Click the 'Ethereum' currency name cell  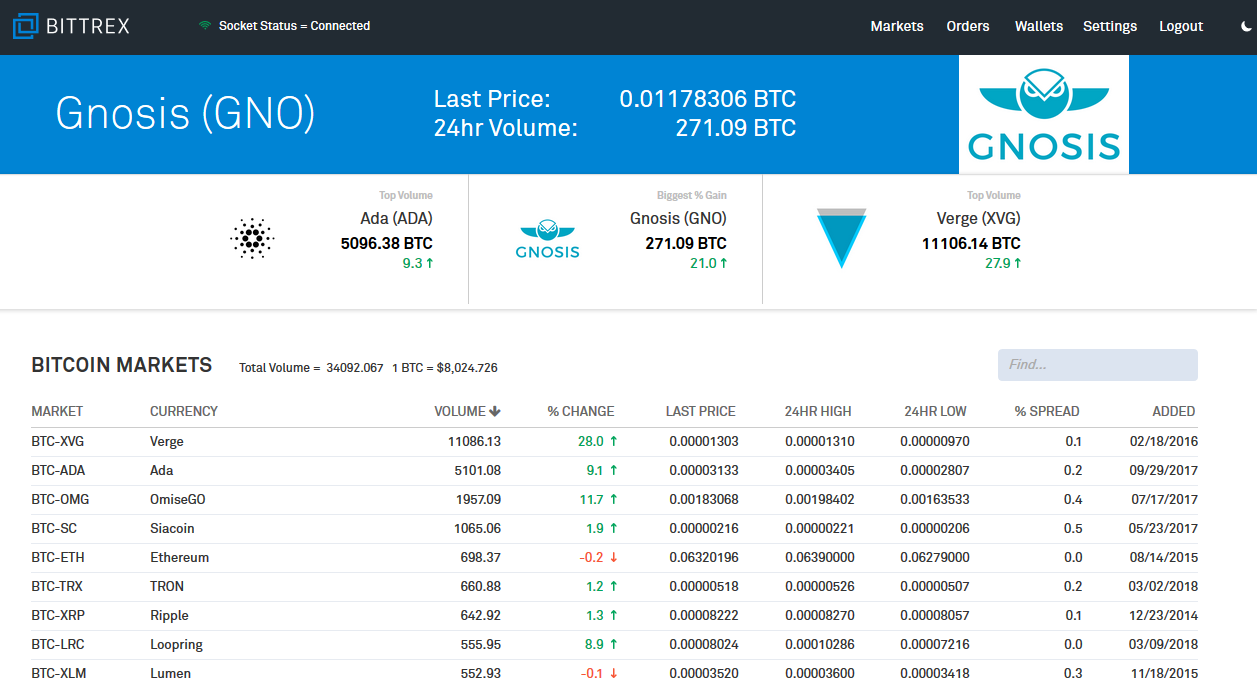click(180, 557)
